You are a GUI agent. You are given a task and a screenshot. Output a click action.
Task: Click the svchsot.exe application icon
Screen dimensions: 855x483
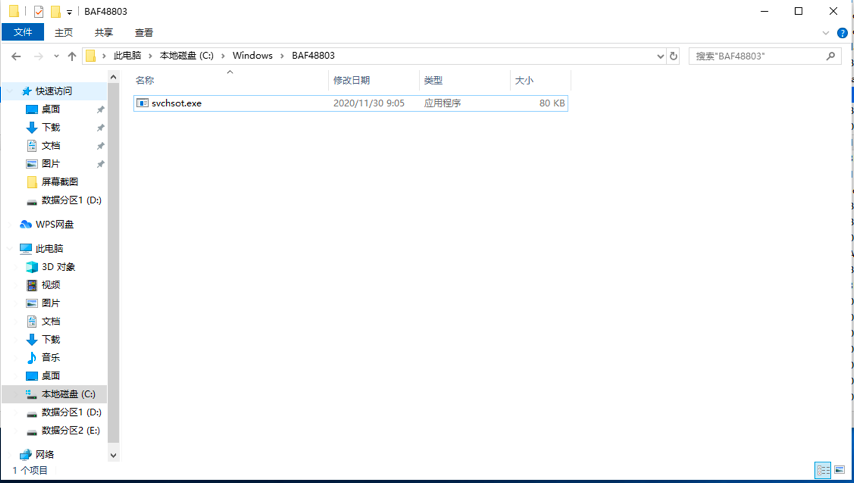[142, 103]
